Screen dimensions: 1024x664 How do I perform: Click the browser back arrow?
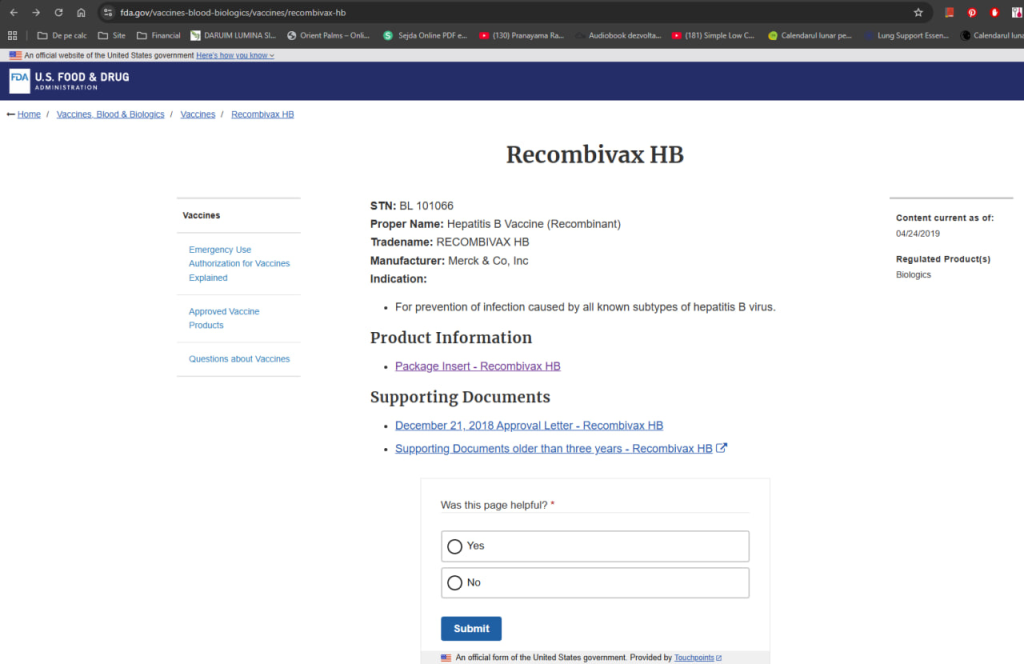13,12
